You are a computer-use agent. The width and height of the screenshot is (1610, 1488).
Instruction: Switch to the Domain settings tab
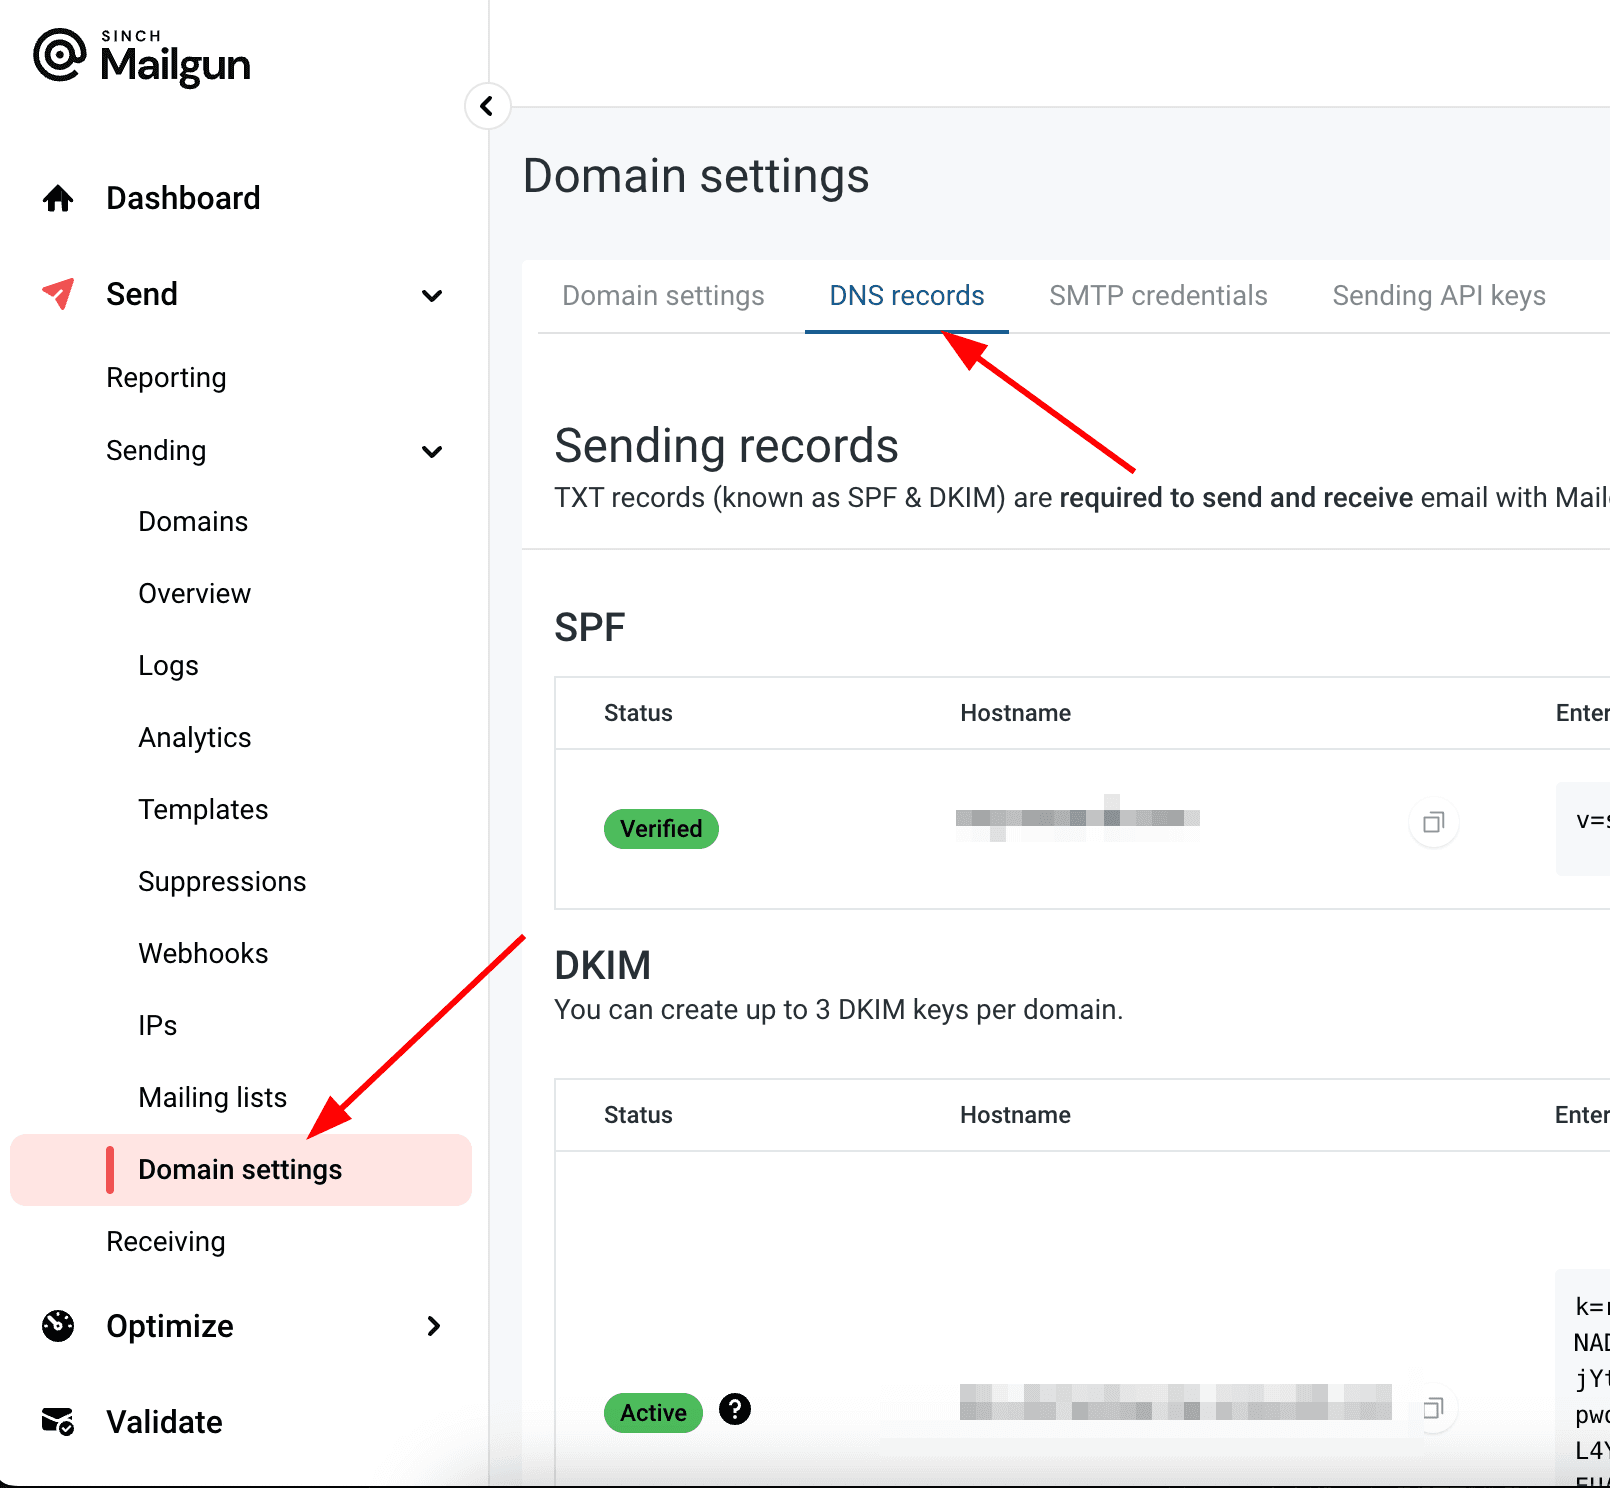coord(663,296)
